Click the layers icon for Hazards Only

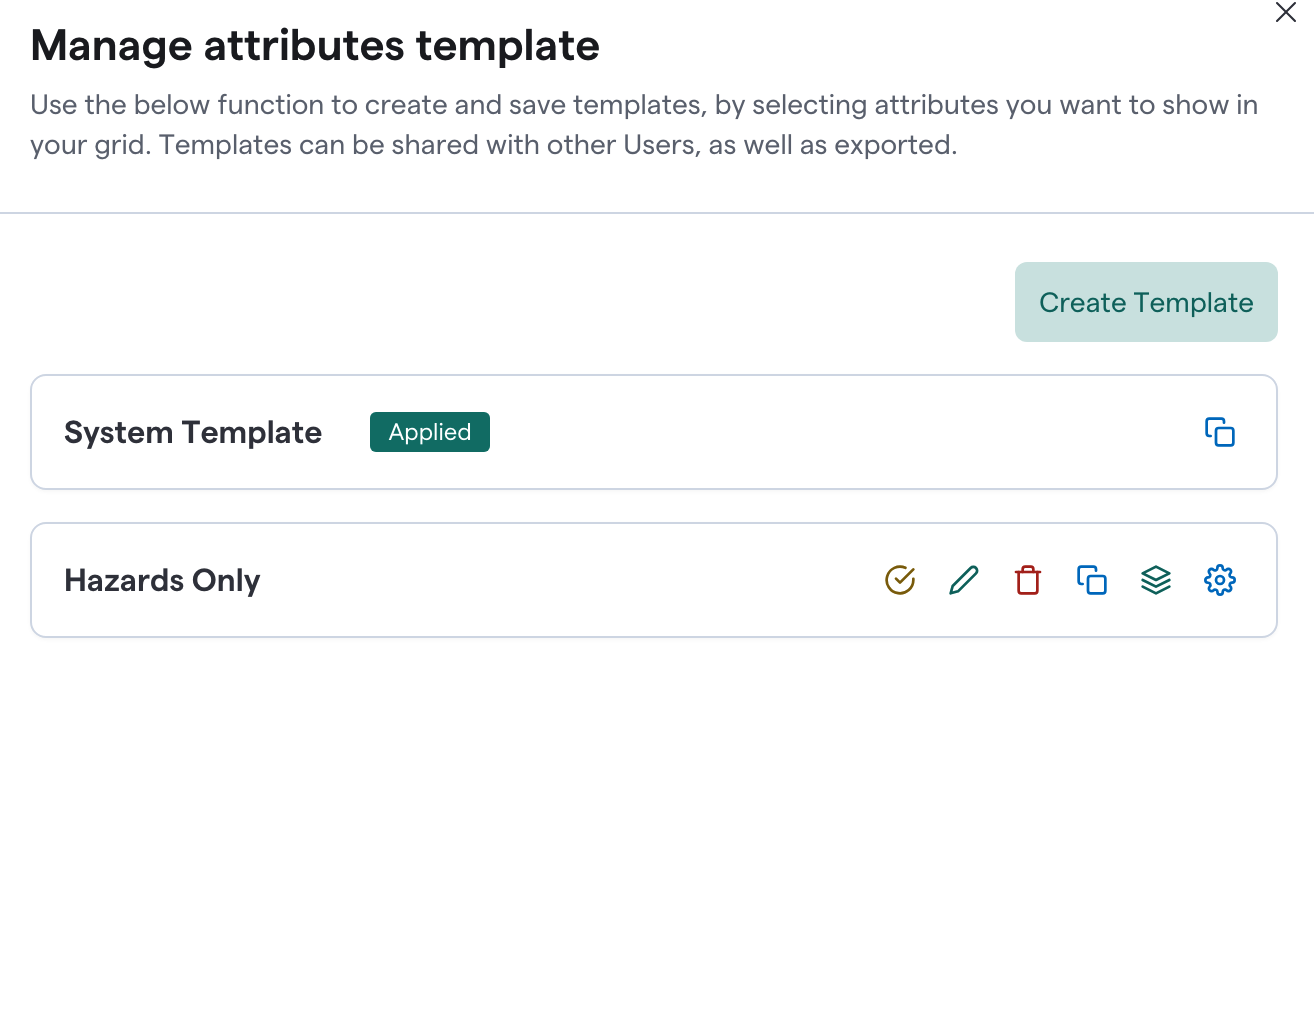coord(1156,580)
